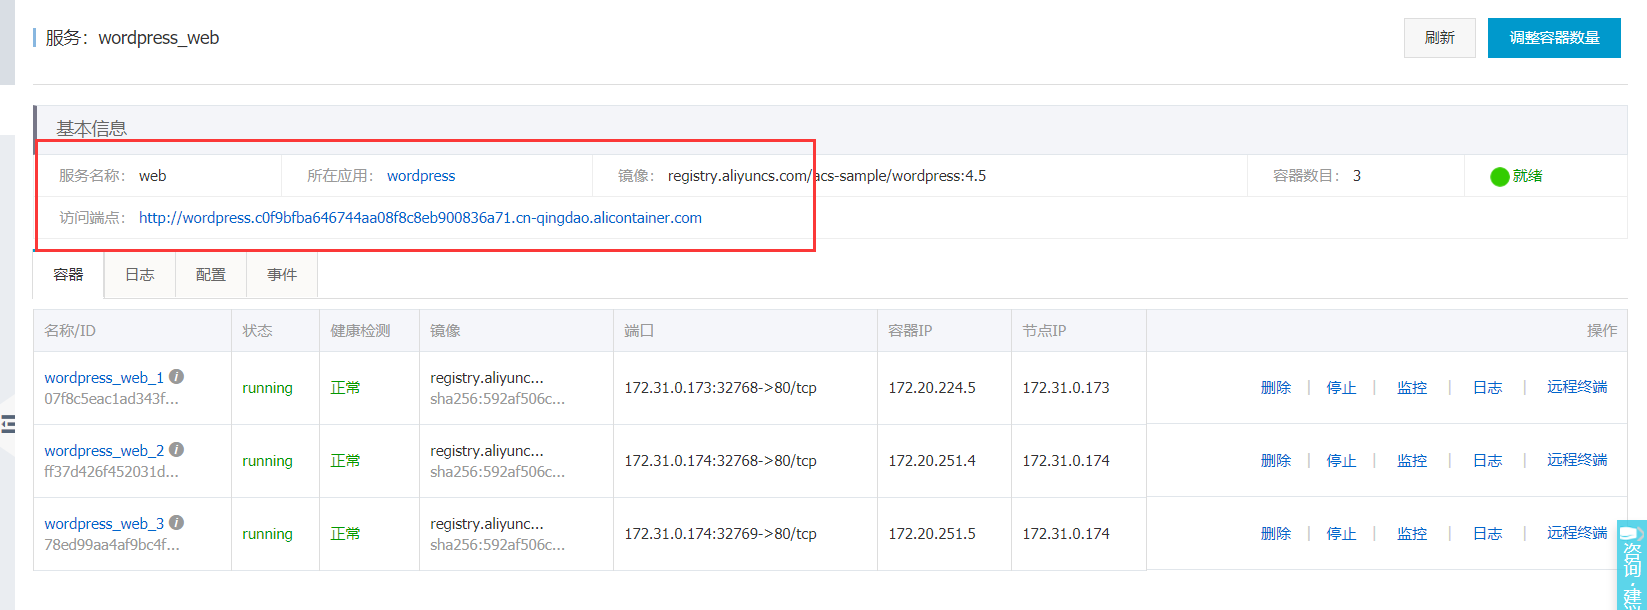
Task: Click the 基本信息 section heading
Action: pyautogui.click(x=91, y=129)
